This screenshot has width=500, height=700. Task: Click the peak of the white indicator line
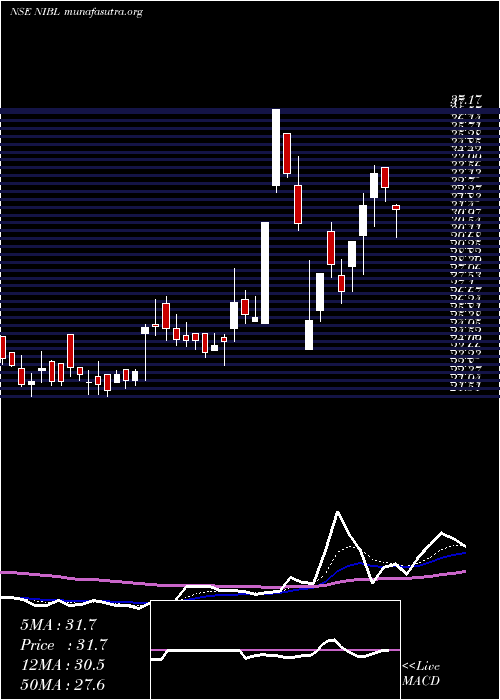tap(338, 512)
